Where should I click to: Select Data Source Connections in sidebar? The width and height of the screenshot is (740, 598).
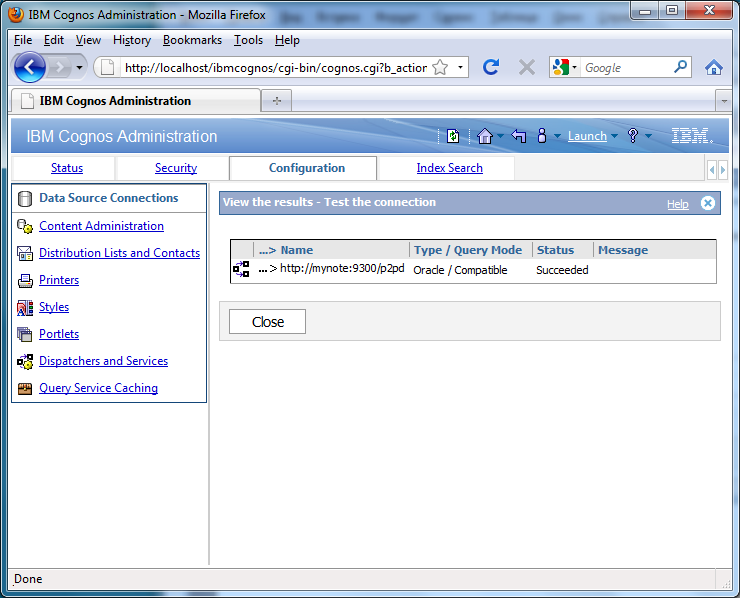click(x=109, y=198)
